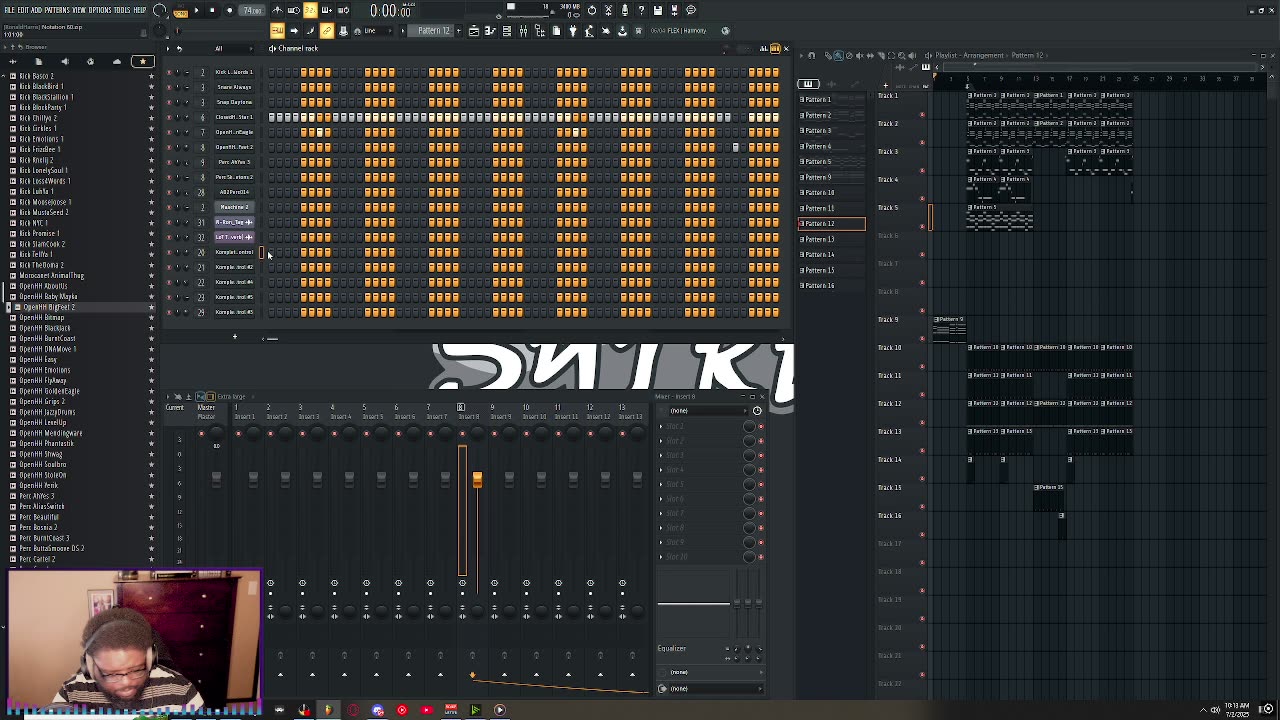
Task: Mute the Maschine 2 channel
Action: pyautogui.click(x=168, y=207)
